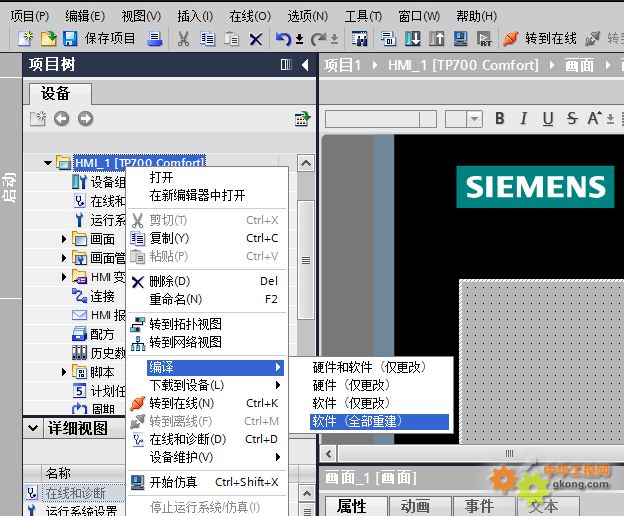This screenshot has height=516, width=624.
Task: Click the Copy toolbar icon
Action: tap(207, 39)
